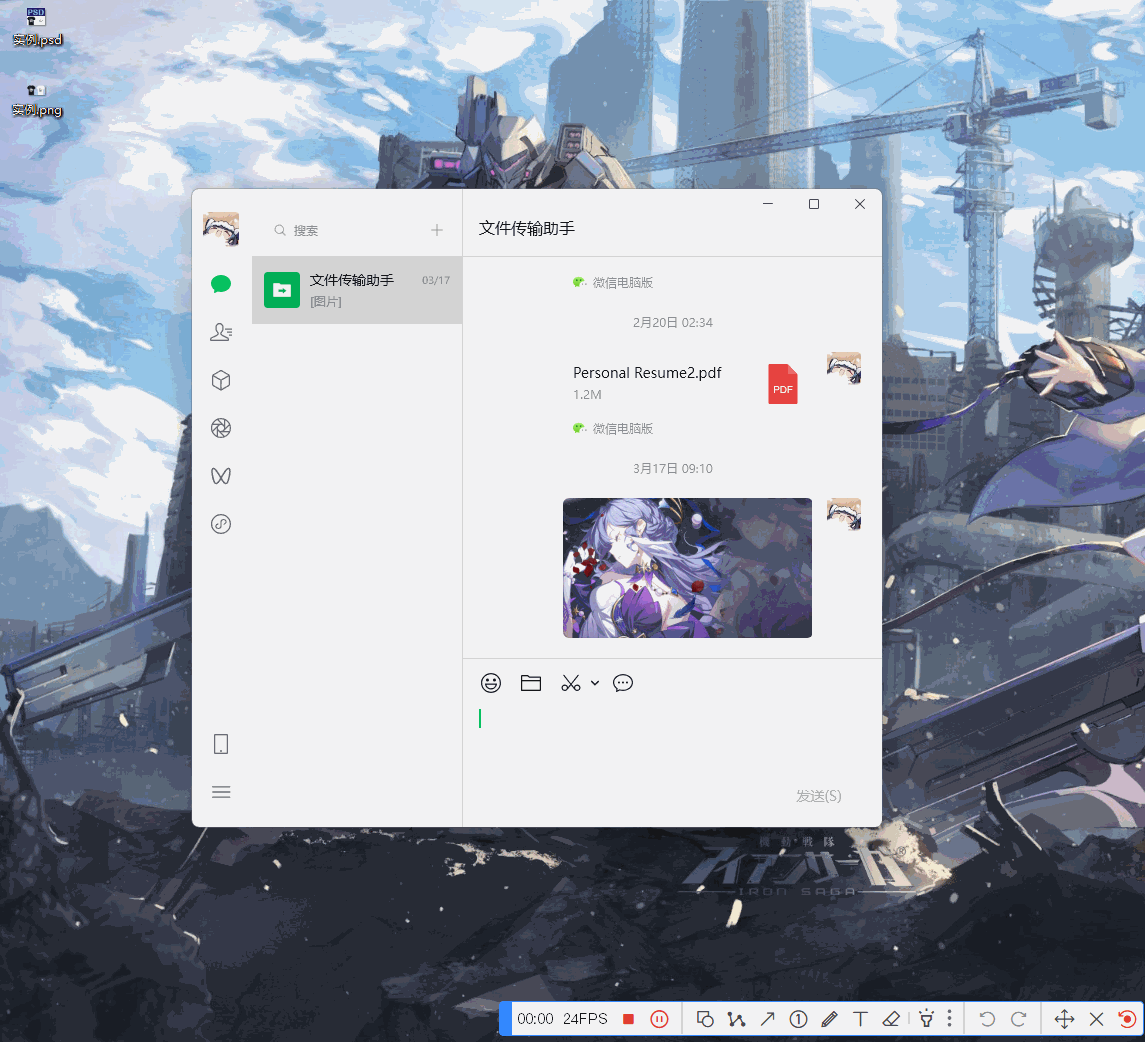The image size is (1145, 1042).
Task: Toggle the spotlight flashlight tool
Action: (x=926, y=1019)
